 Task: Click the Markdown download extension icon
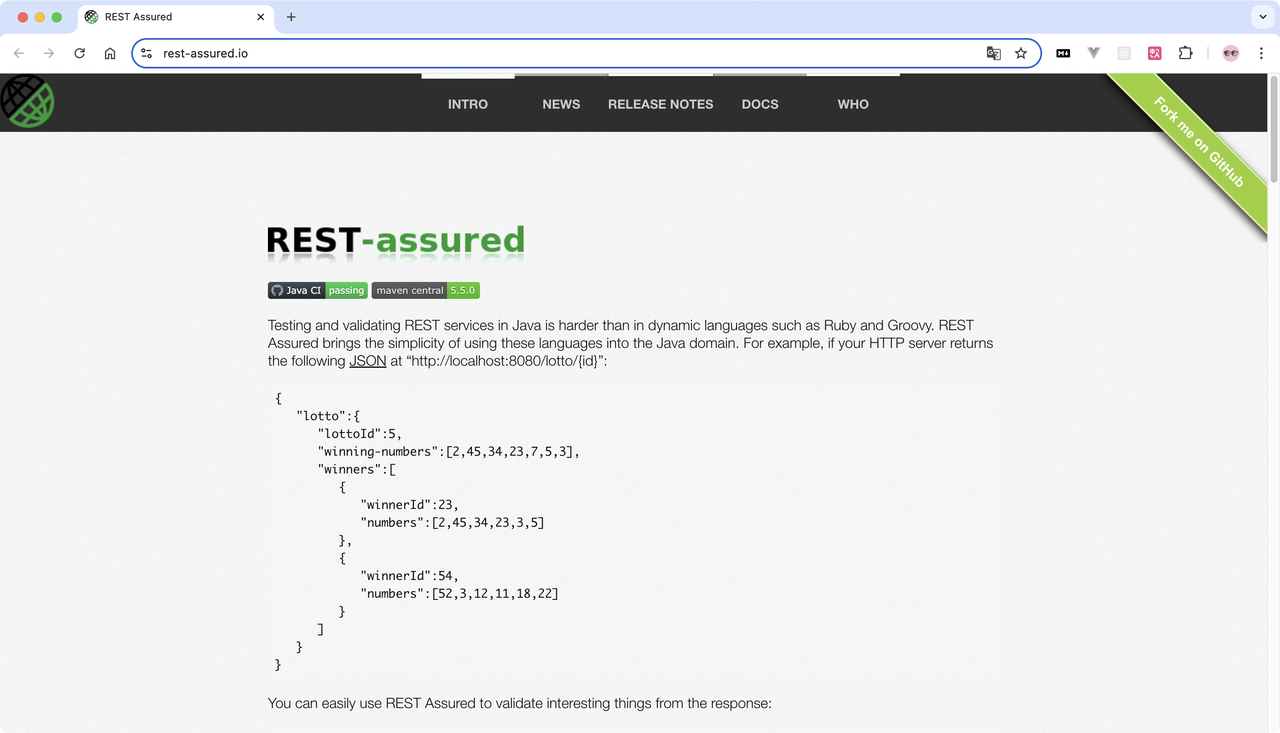coord(1063,53)
